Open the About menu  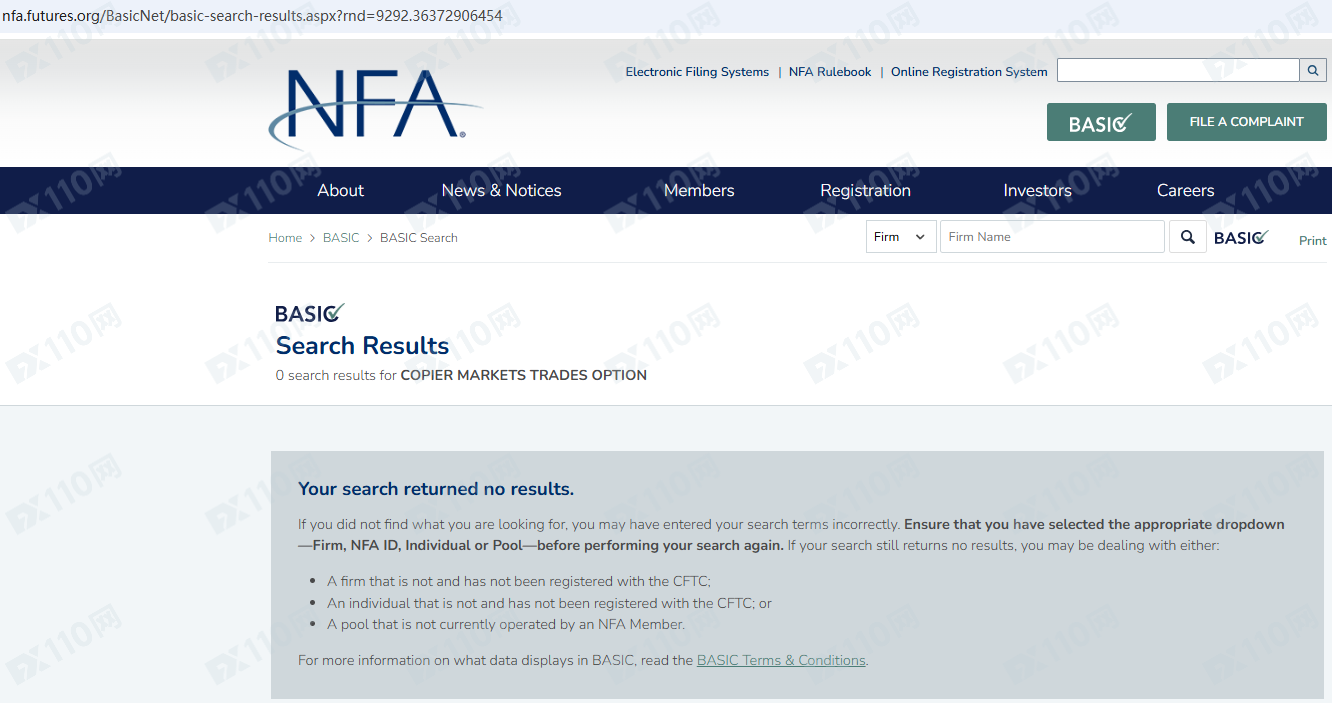pyautogui.click(x=340, y=190)
